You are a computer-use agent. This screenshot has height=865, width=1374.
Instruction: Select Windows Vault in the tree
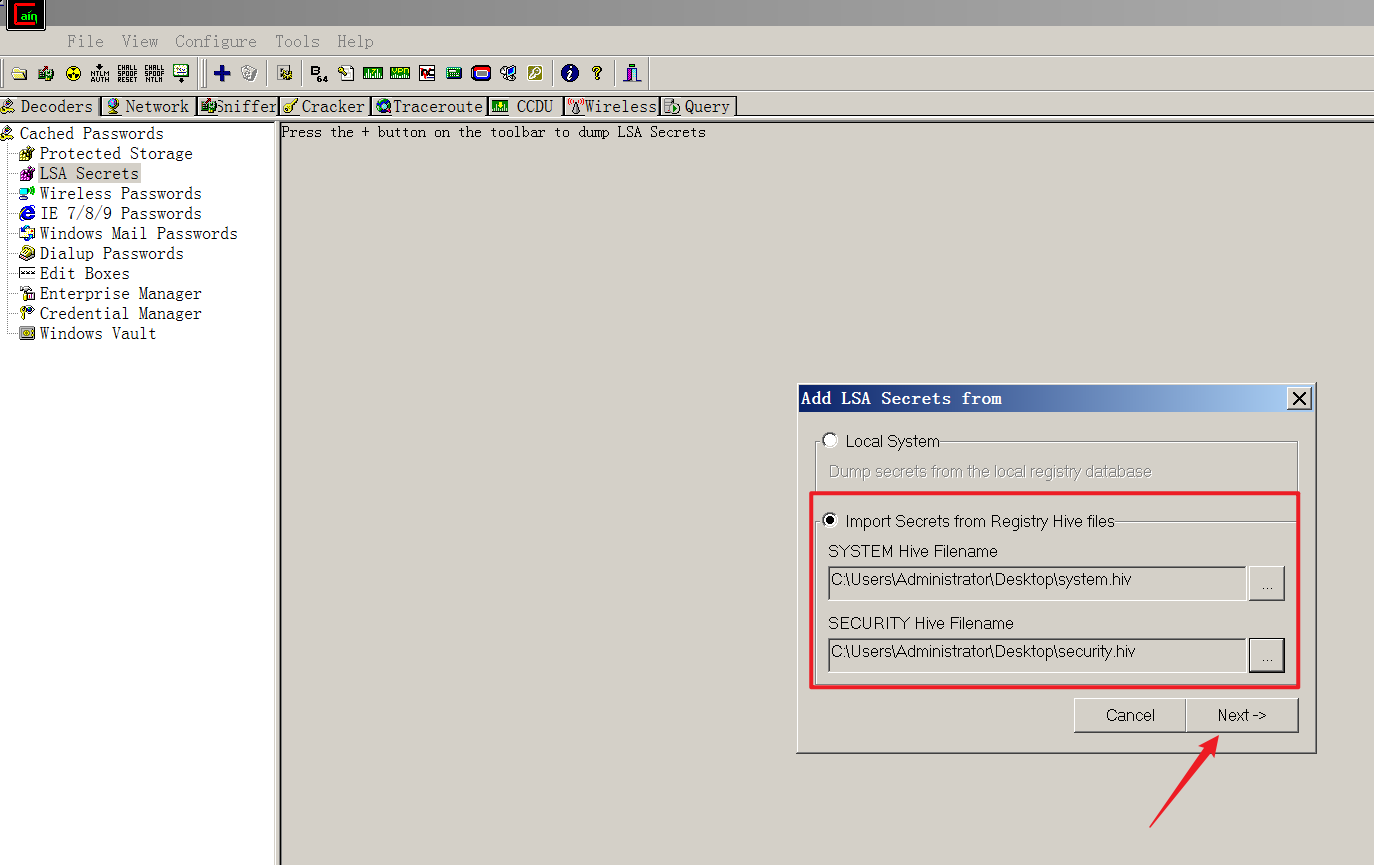click(98, 333)
